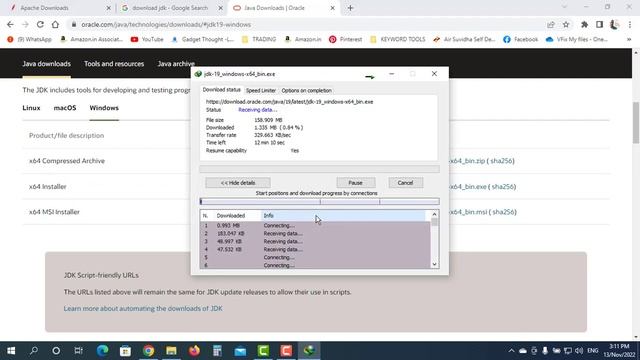Open the YouTube bookmark

(x=147, y=39)
